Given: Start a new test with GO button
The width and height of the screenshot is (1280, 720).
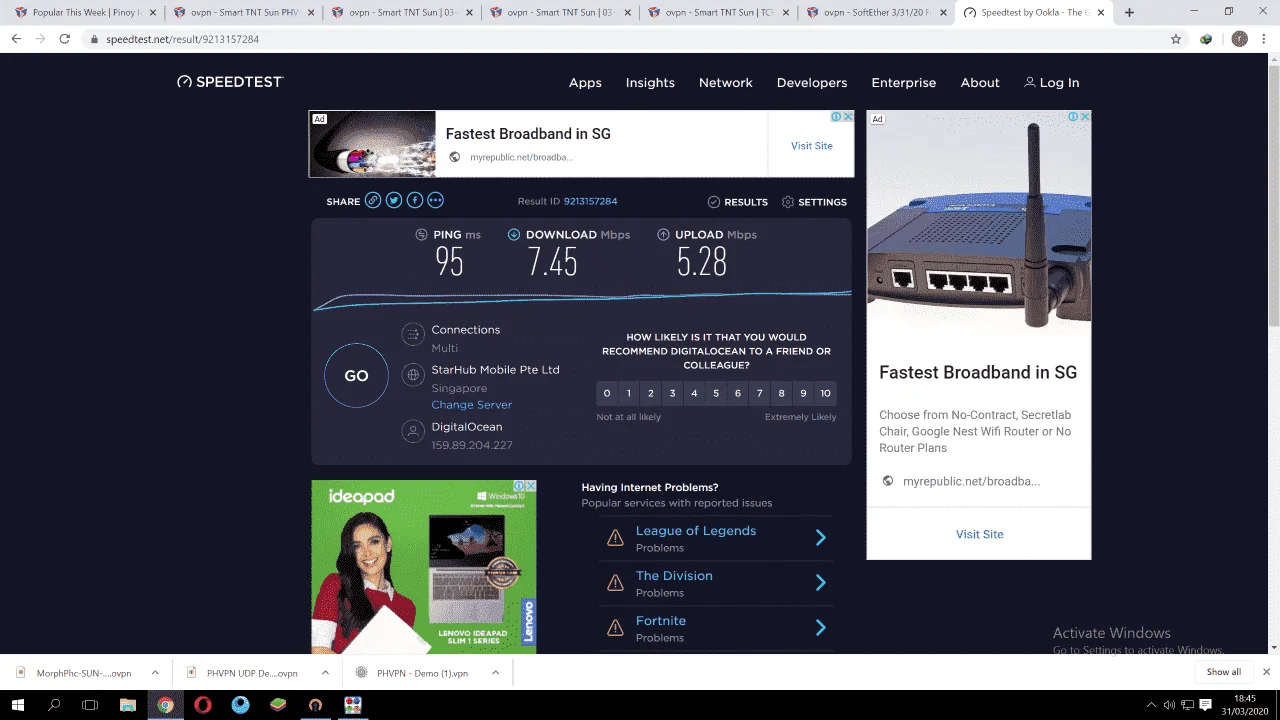Looking at the screenshot, I should (x=356, y=376).
